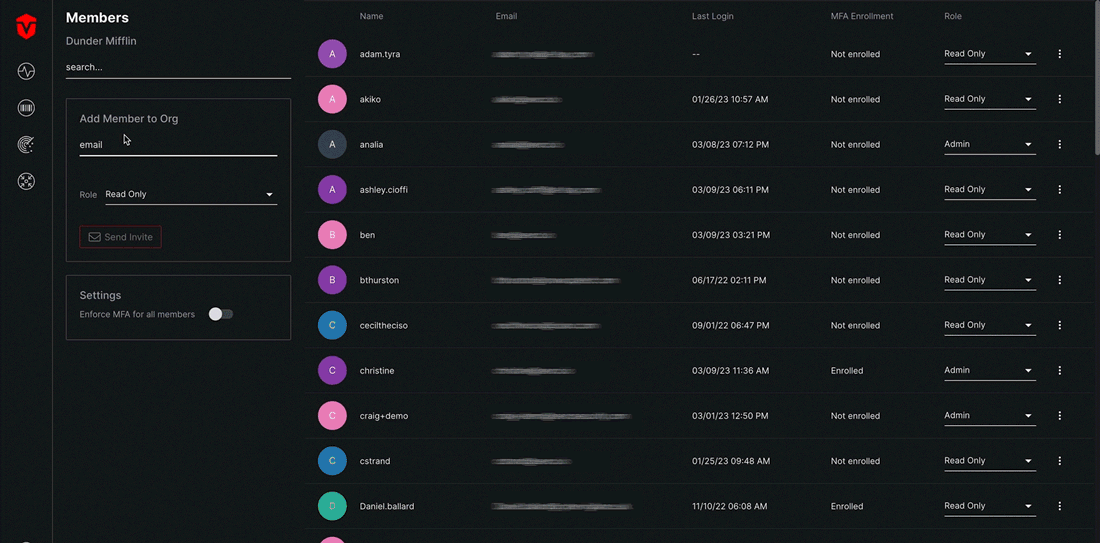Screen dimensions: 1100x543
Task: Focus the members search field
Action: coord(178,68)
